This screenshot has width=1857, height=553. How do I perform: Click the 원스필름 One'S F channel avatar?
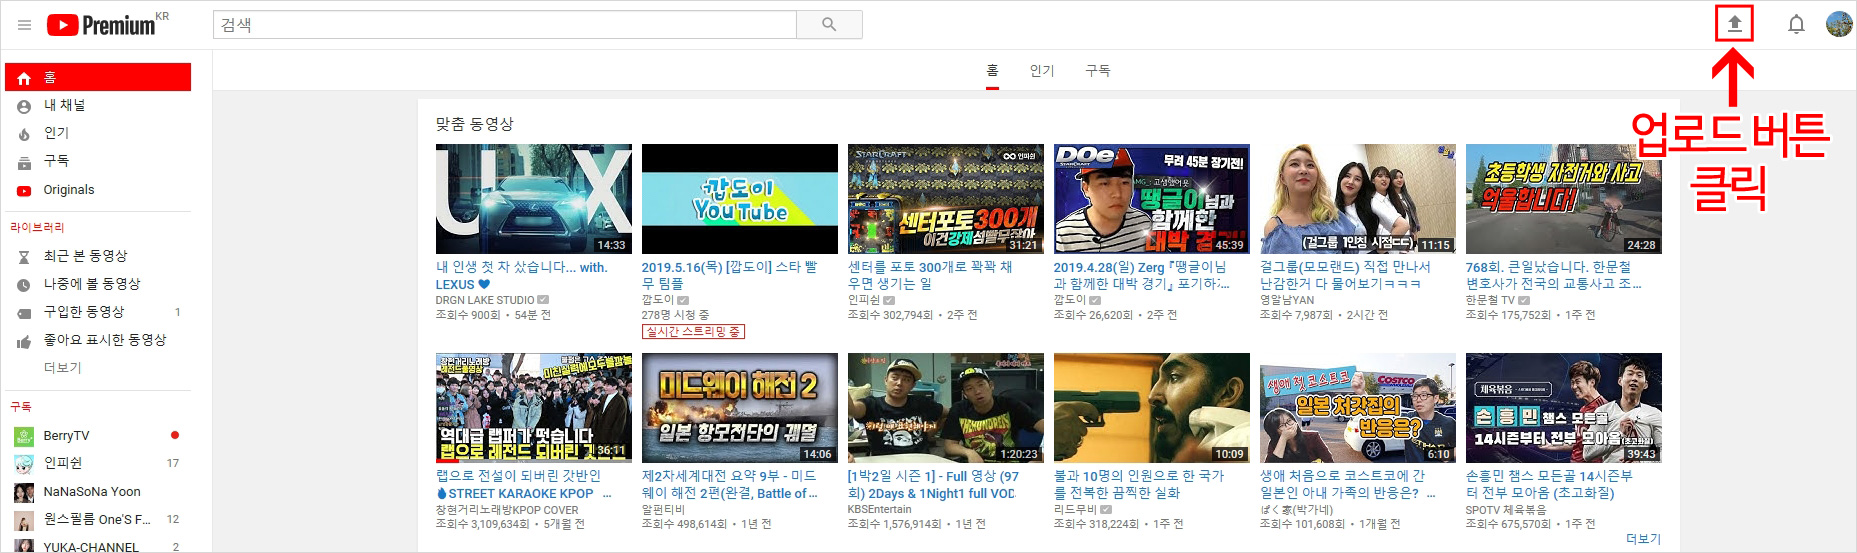click(24, 520)
